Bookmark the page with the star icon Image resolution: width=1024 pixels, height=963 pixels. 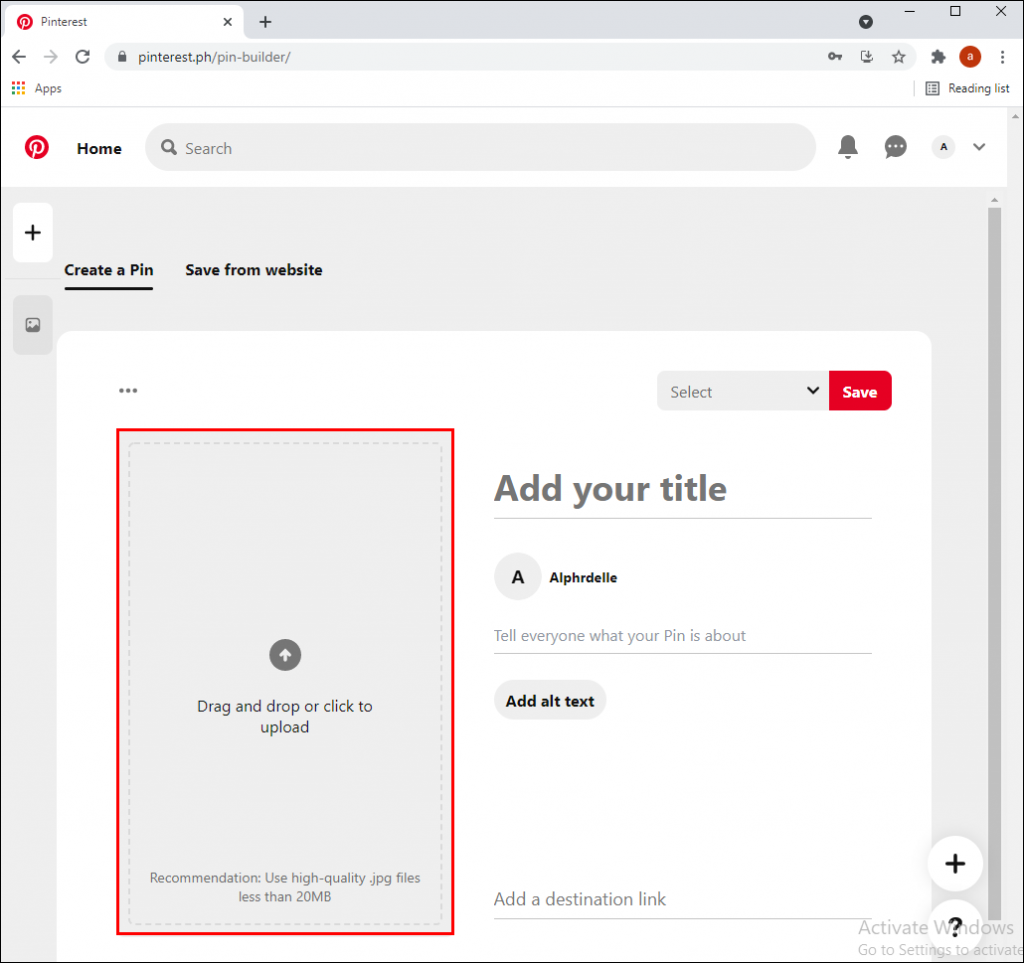click(899, 57)
